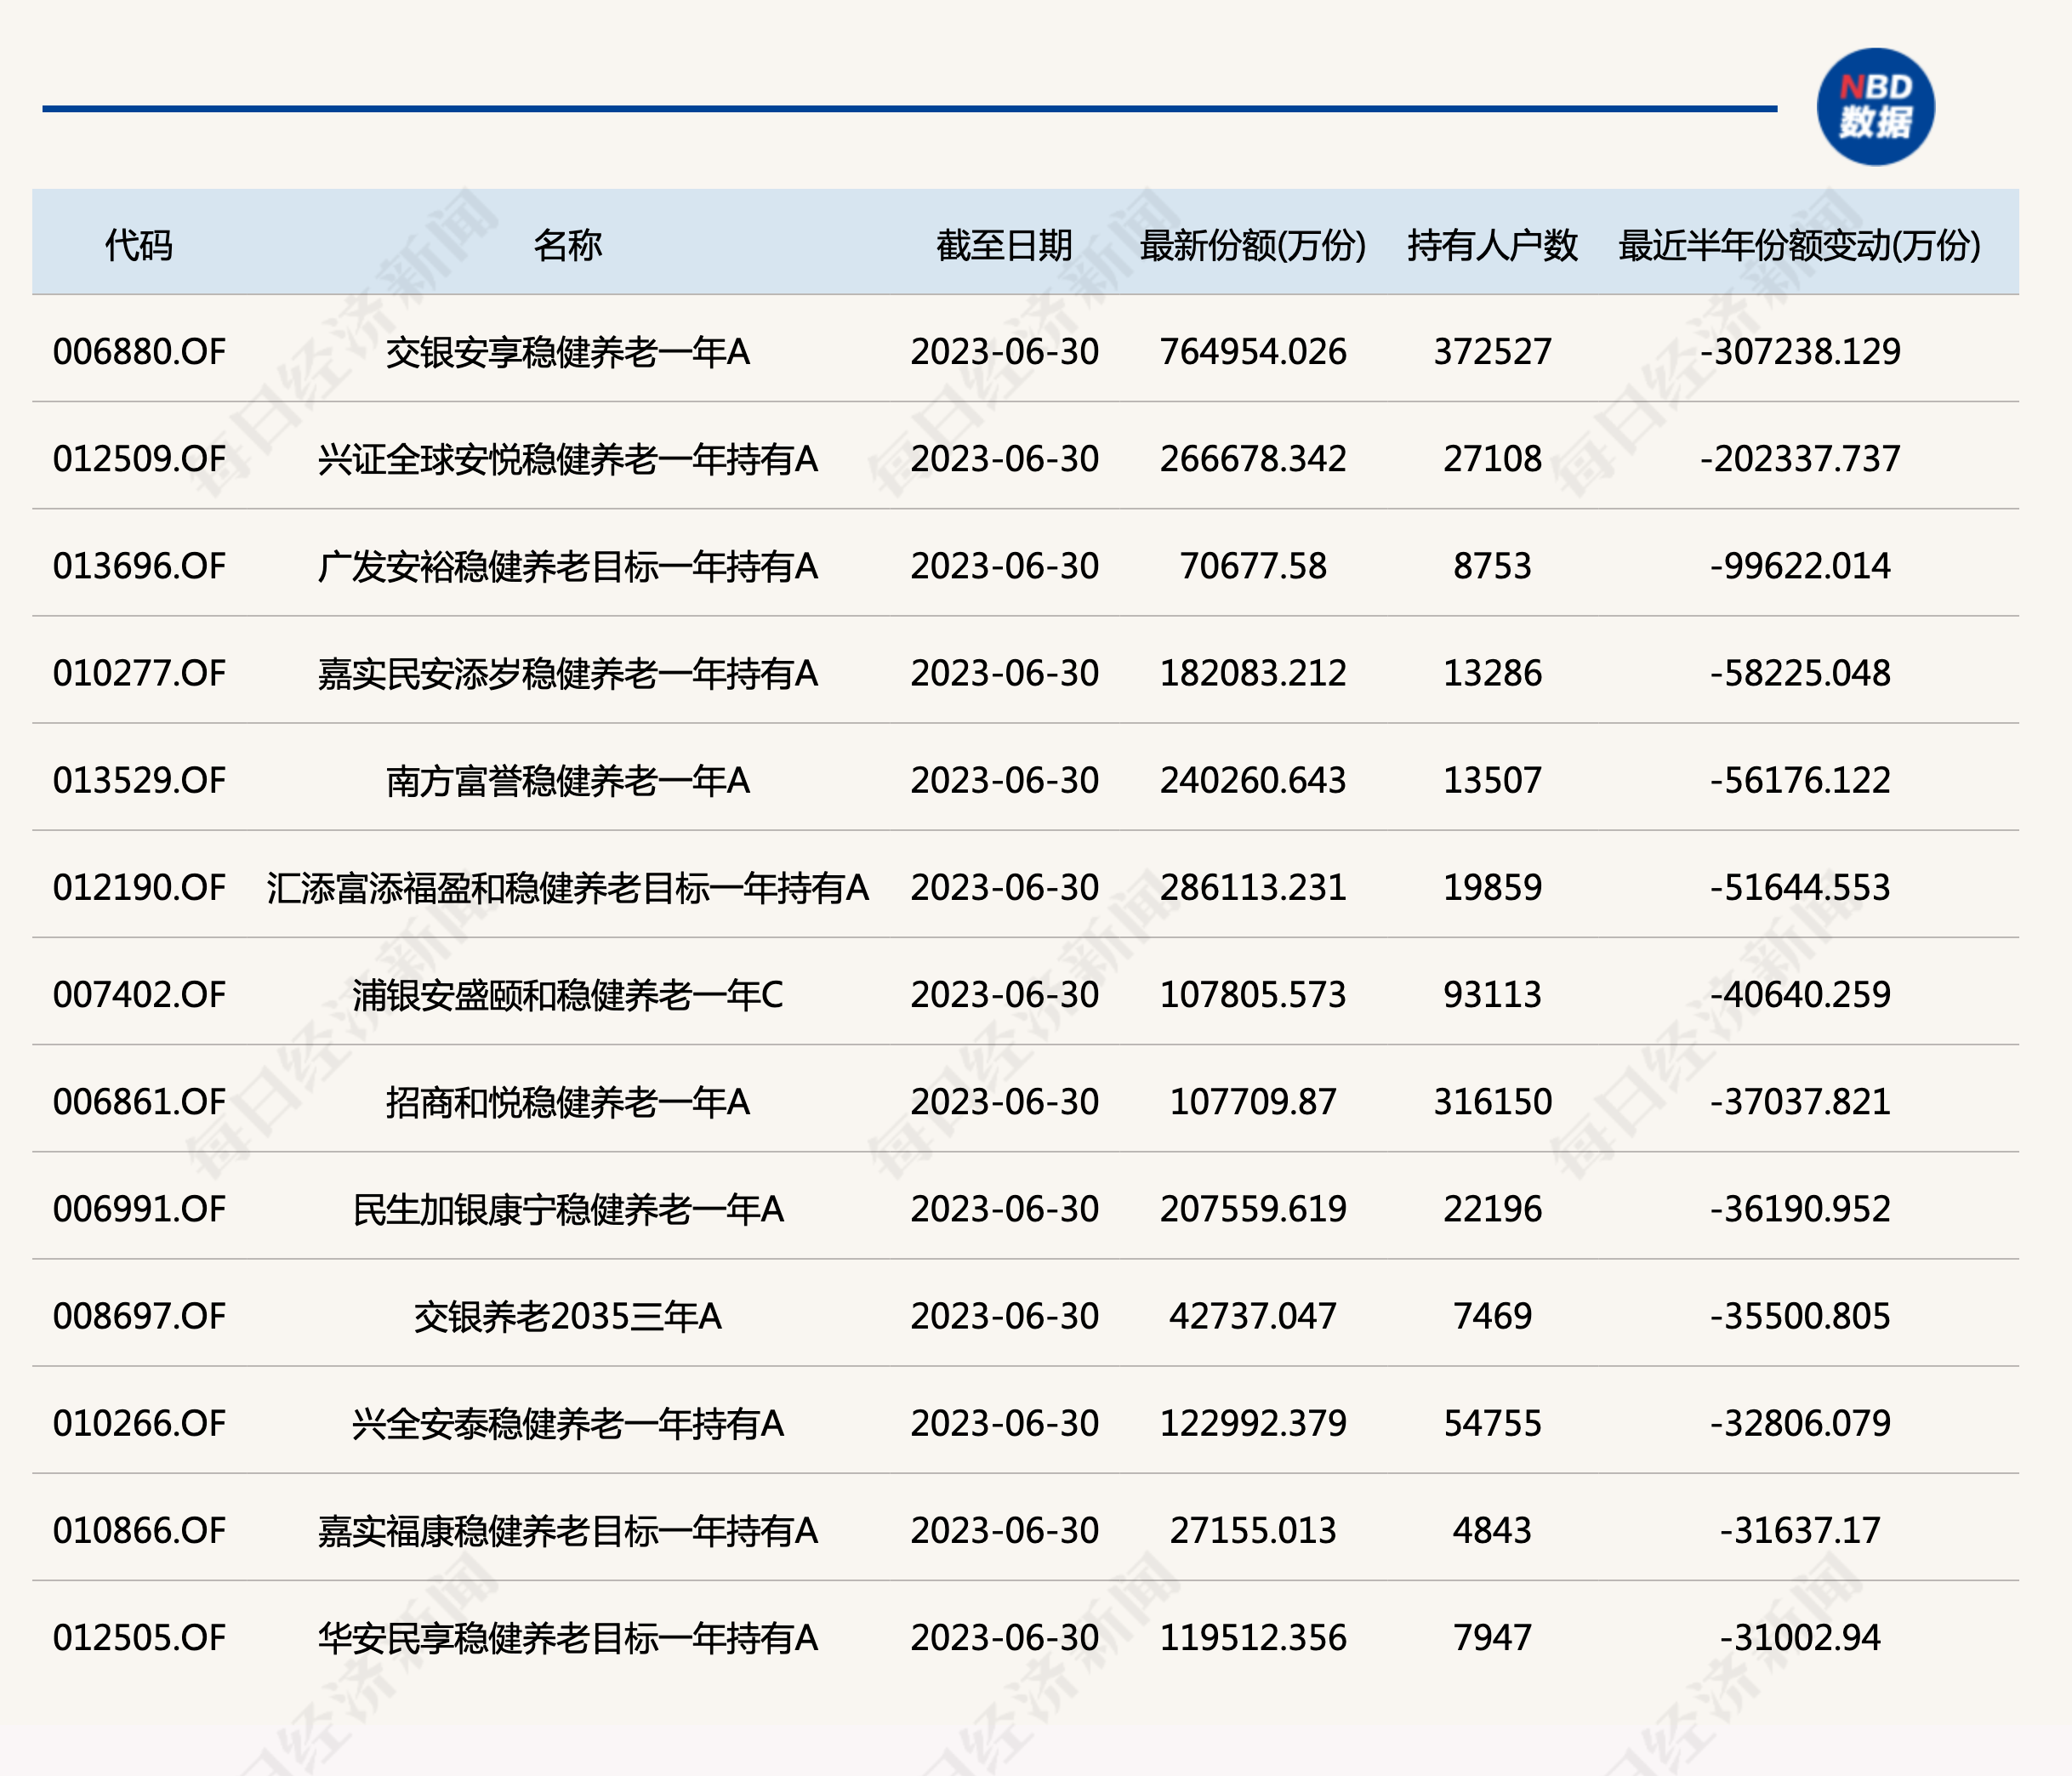Select the 持有人户数 column header
Viewport: 2072px width, 1776px height.
point(1492,245)
